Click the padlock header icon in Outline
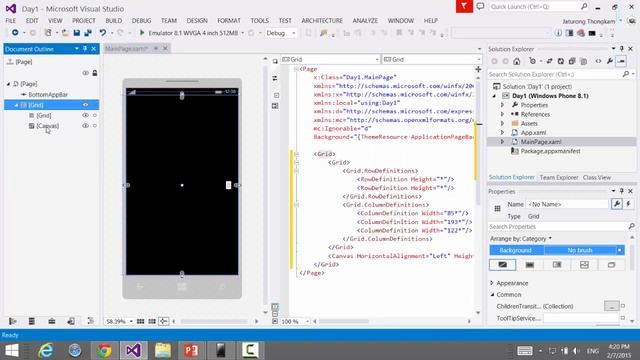 click(x=95, y=73)
